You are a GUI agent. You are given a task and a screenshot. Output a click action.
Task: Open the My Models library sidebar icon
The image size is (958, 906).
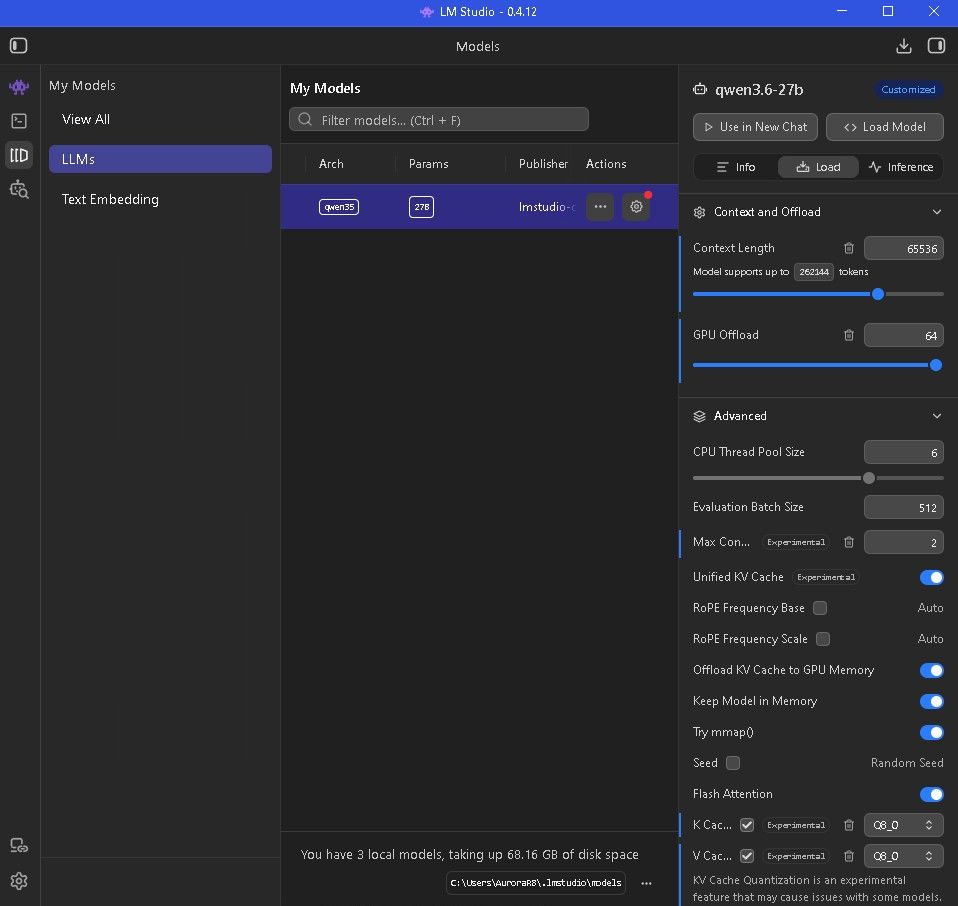[19, 155]
